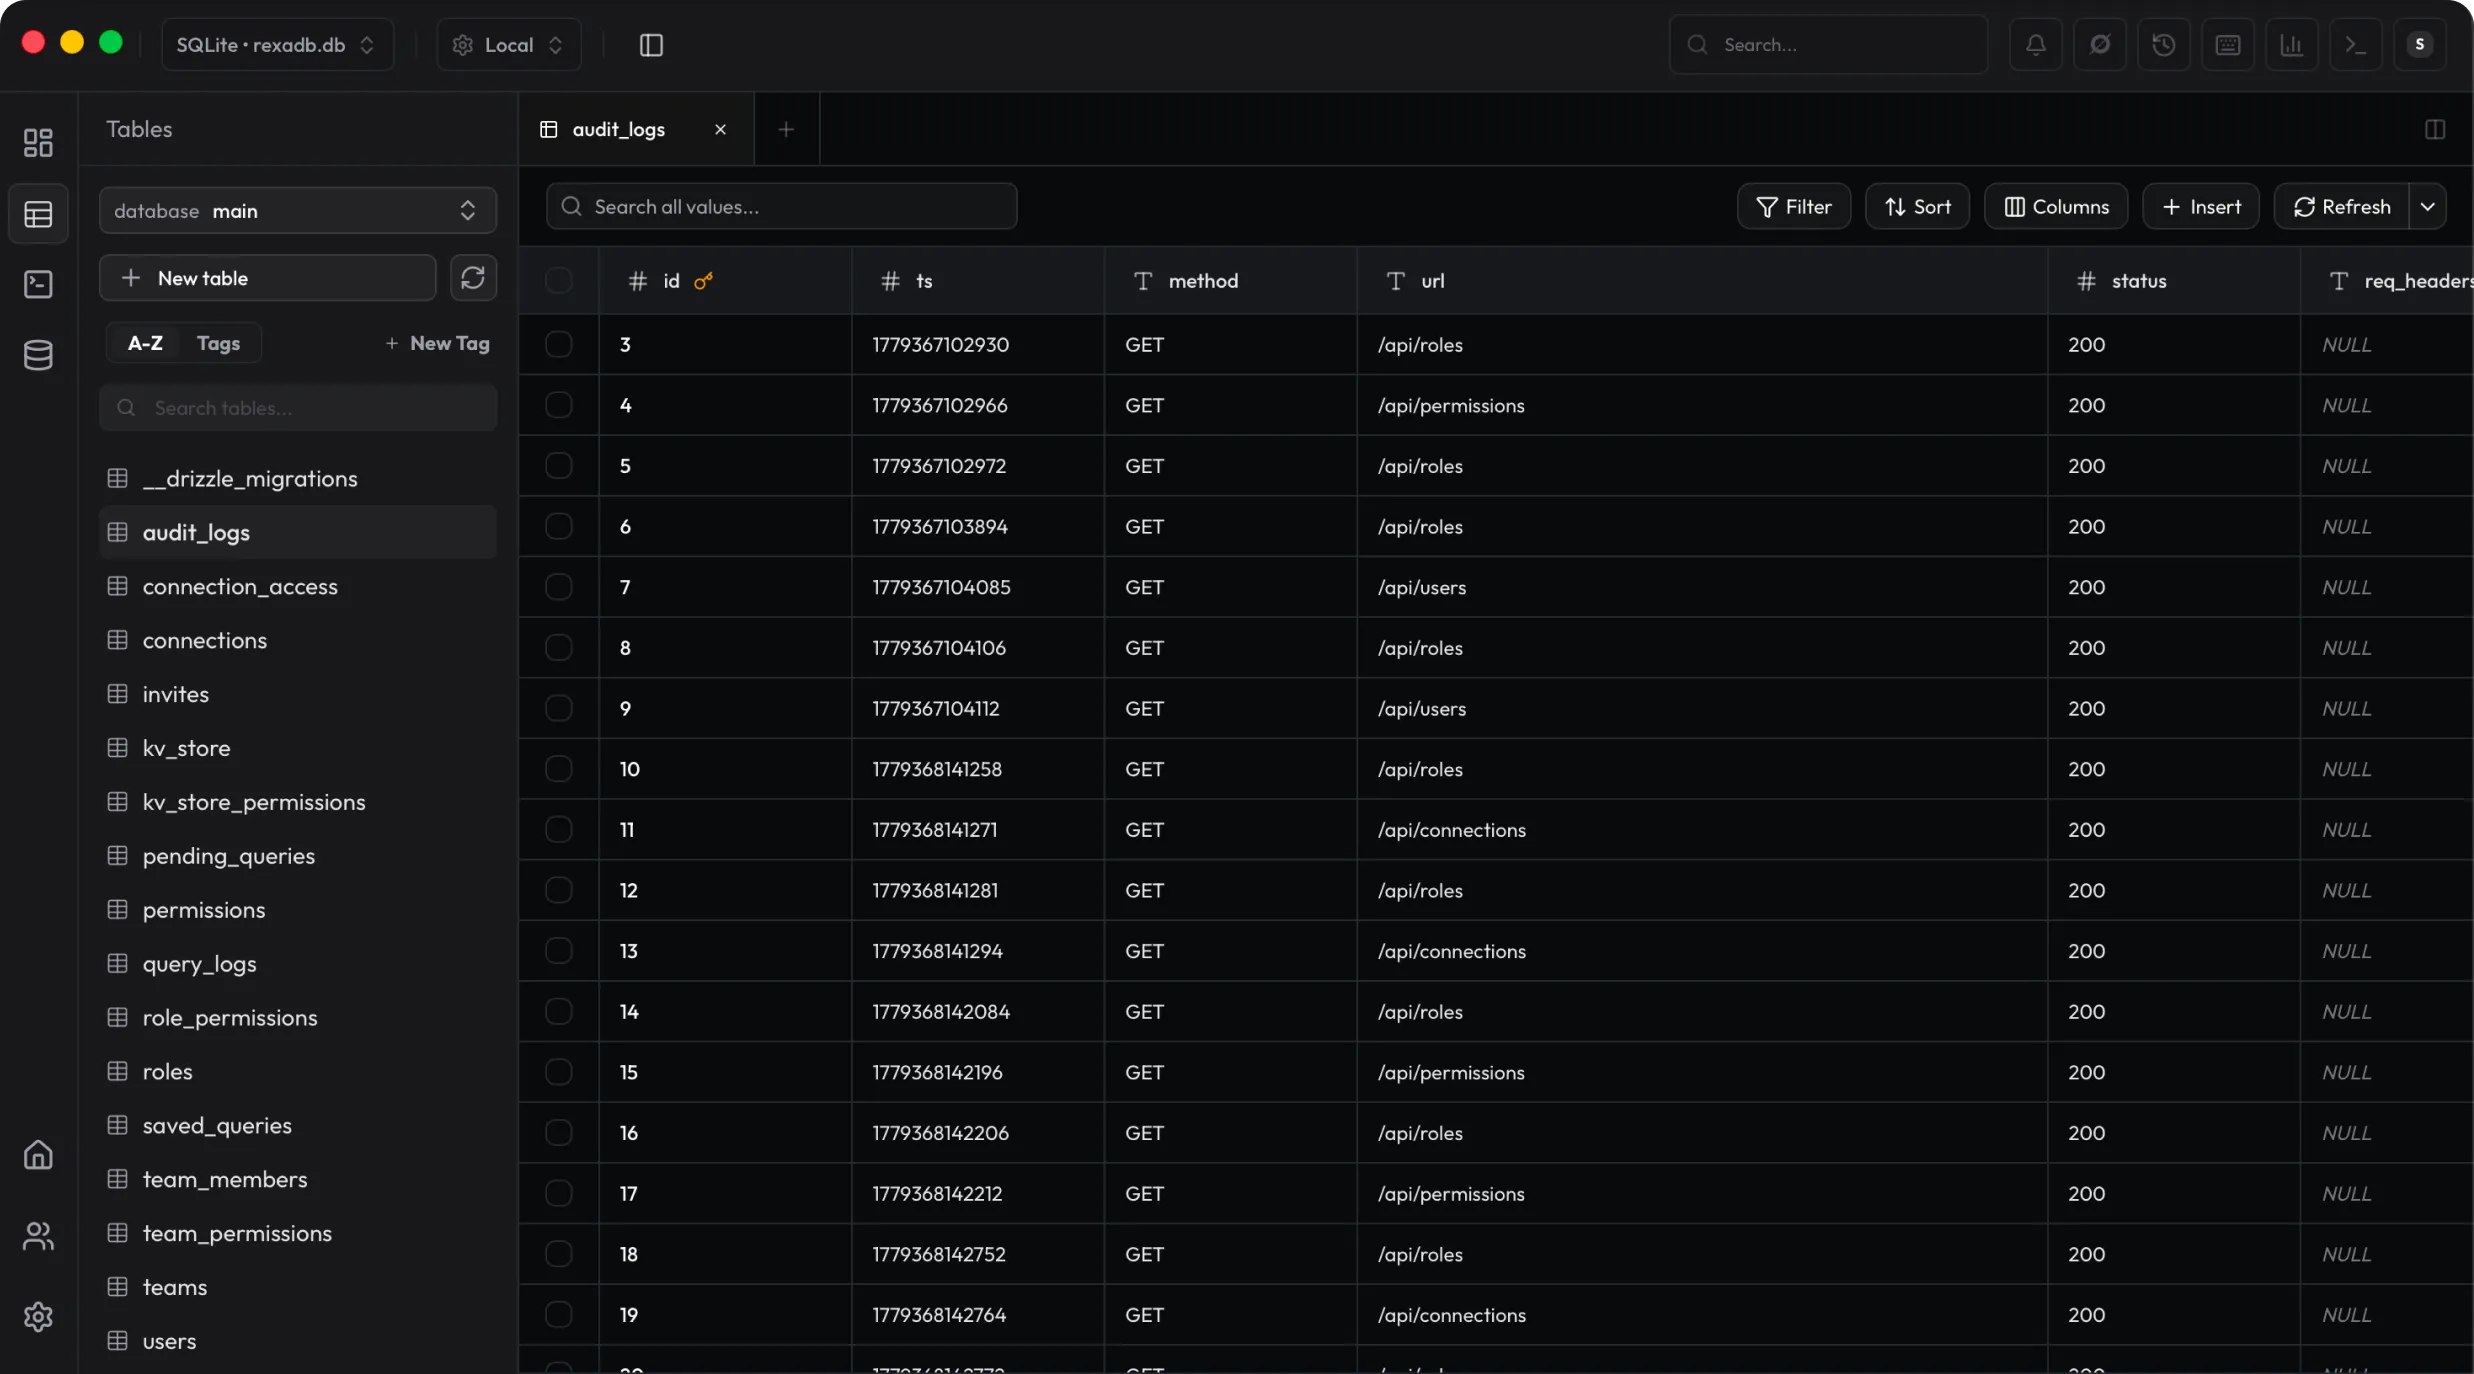Add a new tab with plus icon
This screenshot has height=1374, width=2474.
[786, 129]
